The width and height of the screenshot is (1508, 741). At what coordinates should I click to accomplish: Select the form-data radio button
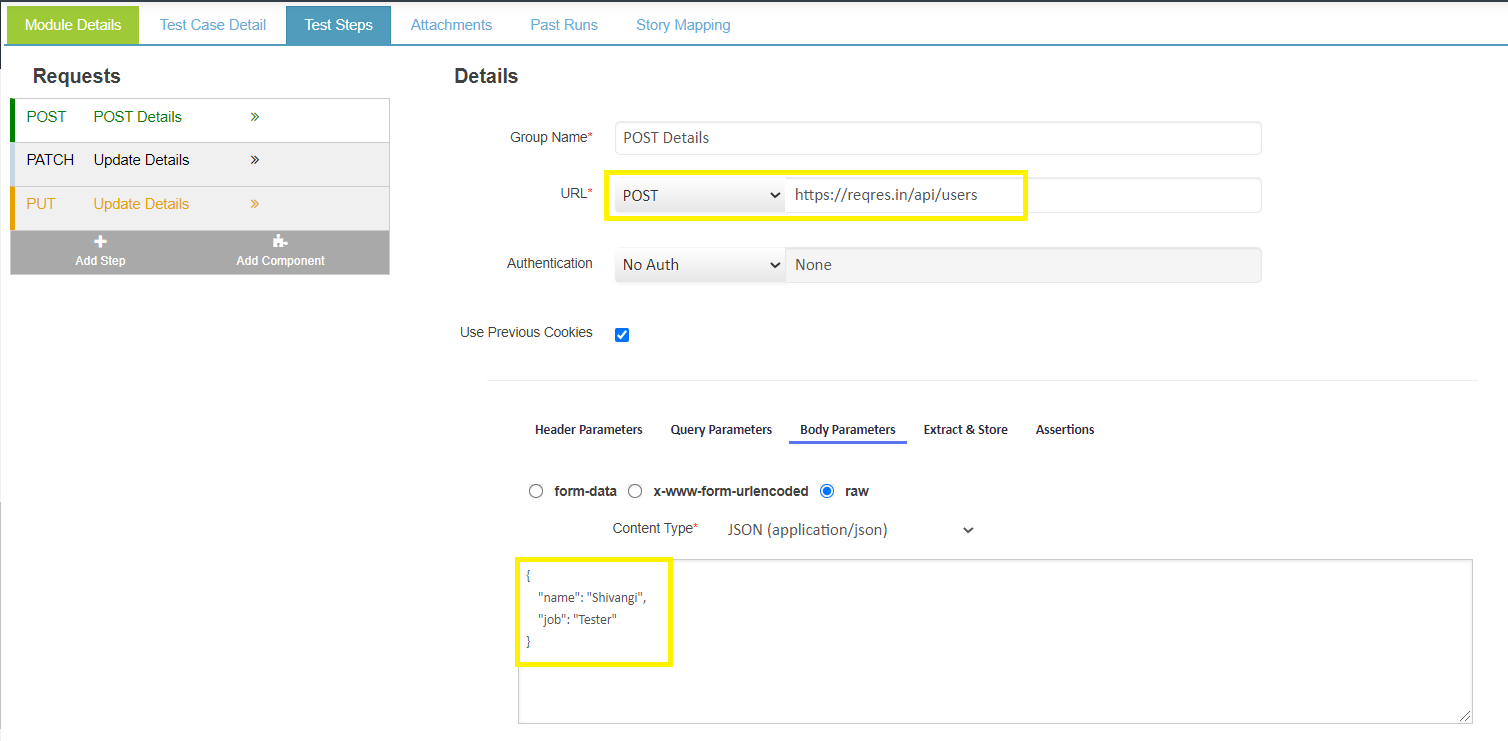pyautogui.click(x=536, y=491)
